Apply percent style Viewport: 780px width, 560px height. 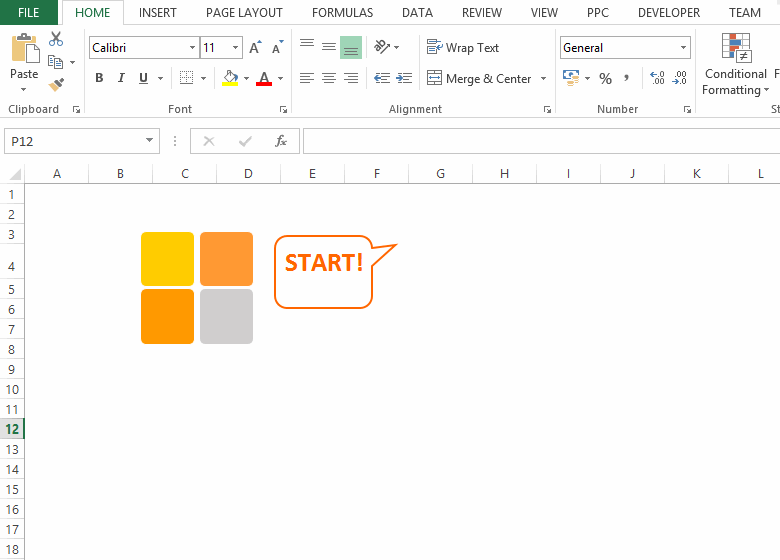(605, 79)
